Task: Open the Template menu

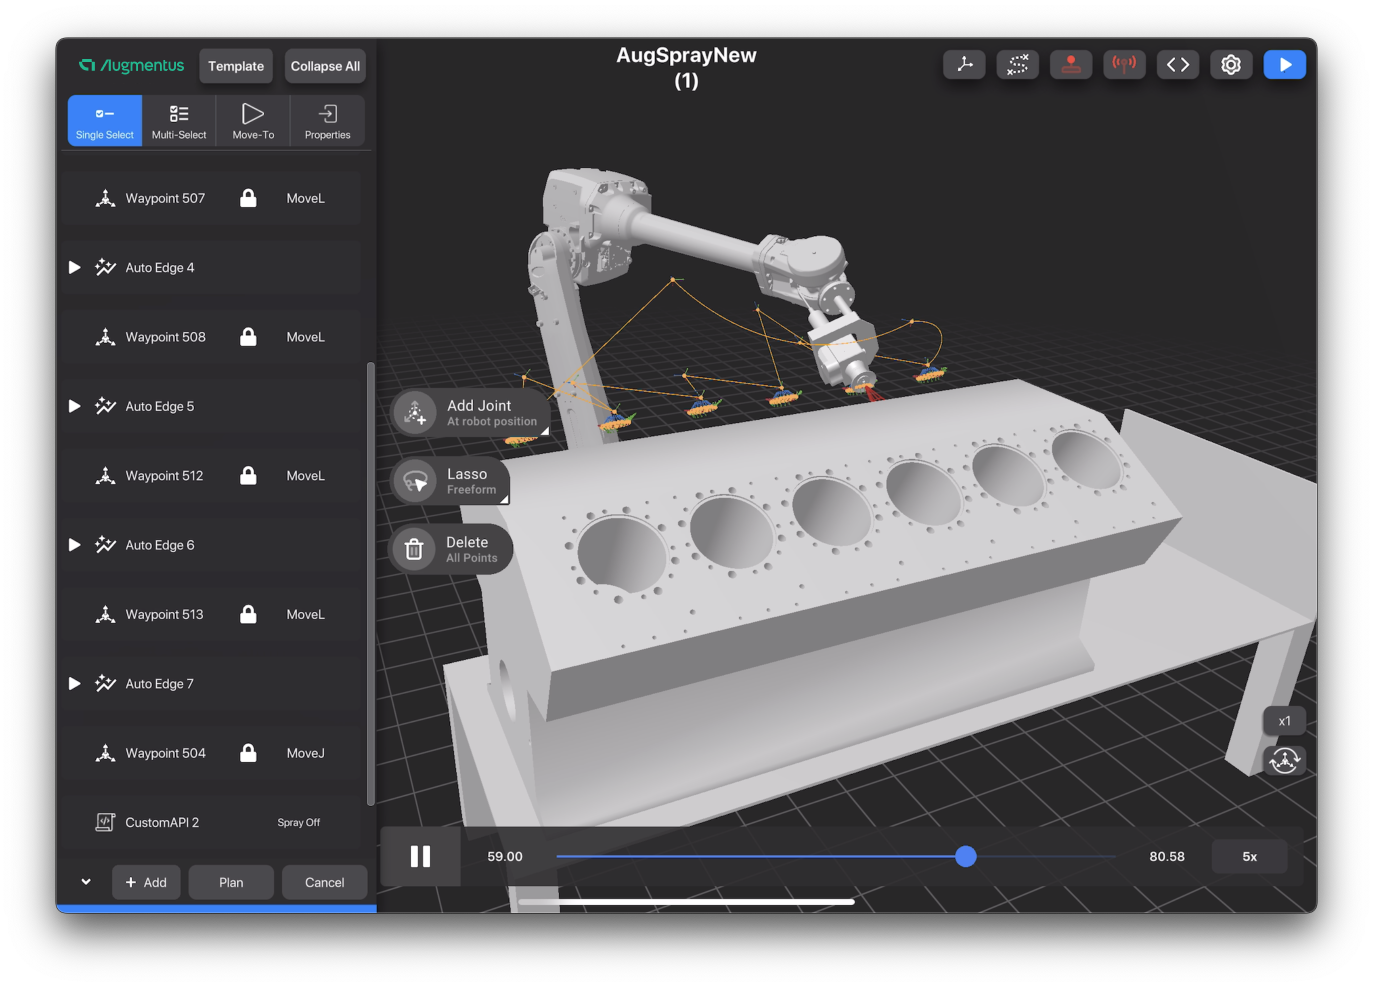Action: [236, 65]
